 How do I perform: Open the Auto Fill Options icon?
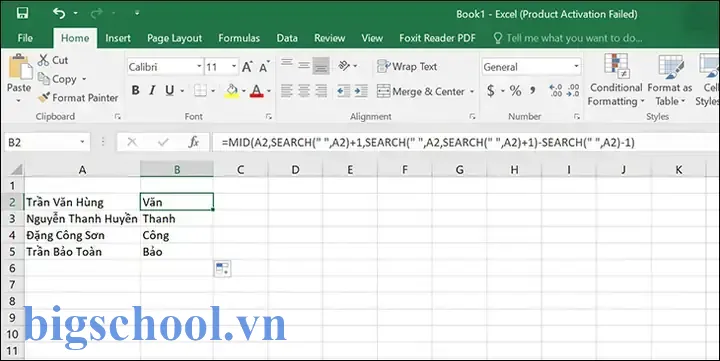(x=222, y=269)
